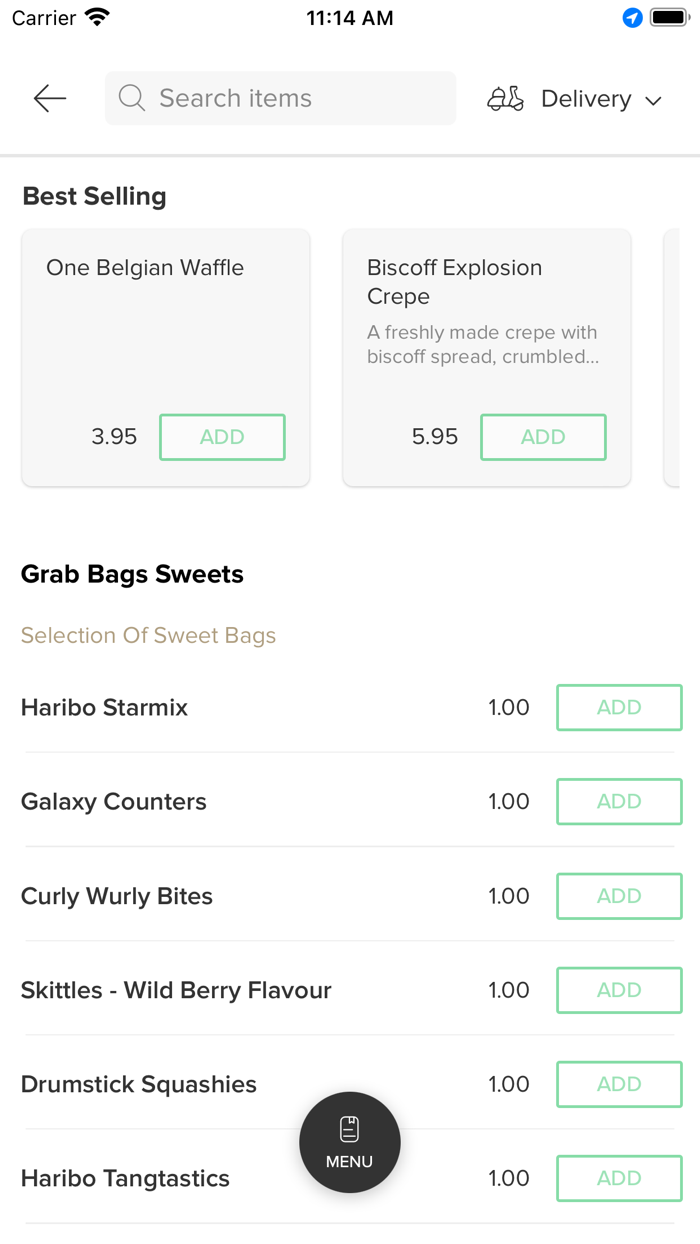Add Biscoff Explosion Crepe to order
The width and height of the screenshot is (700, 1244).
(543, 437)
